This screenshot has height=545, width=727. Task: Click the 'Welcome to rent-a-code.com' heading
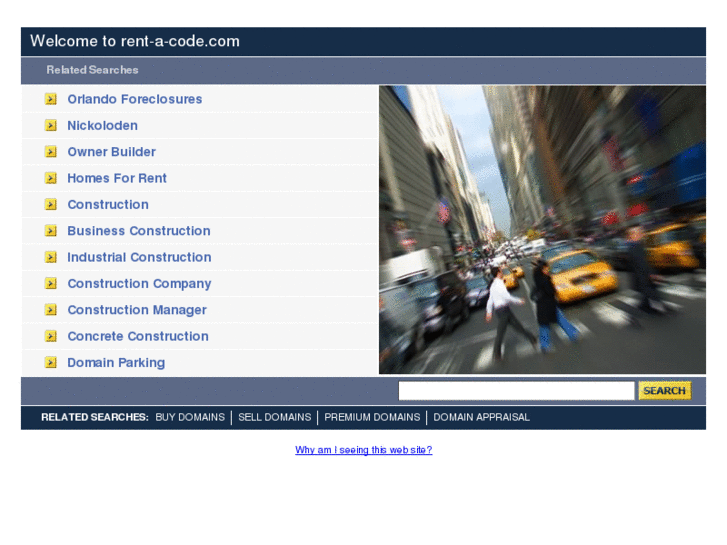pos(134,41)
